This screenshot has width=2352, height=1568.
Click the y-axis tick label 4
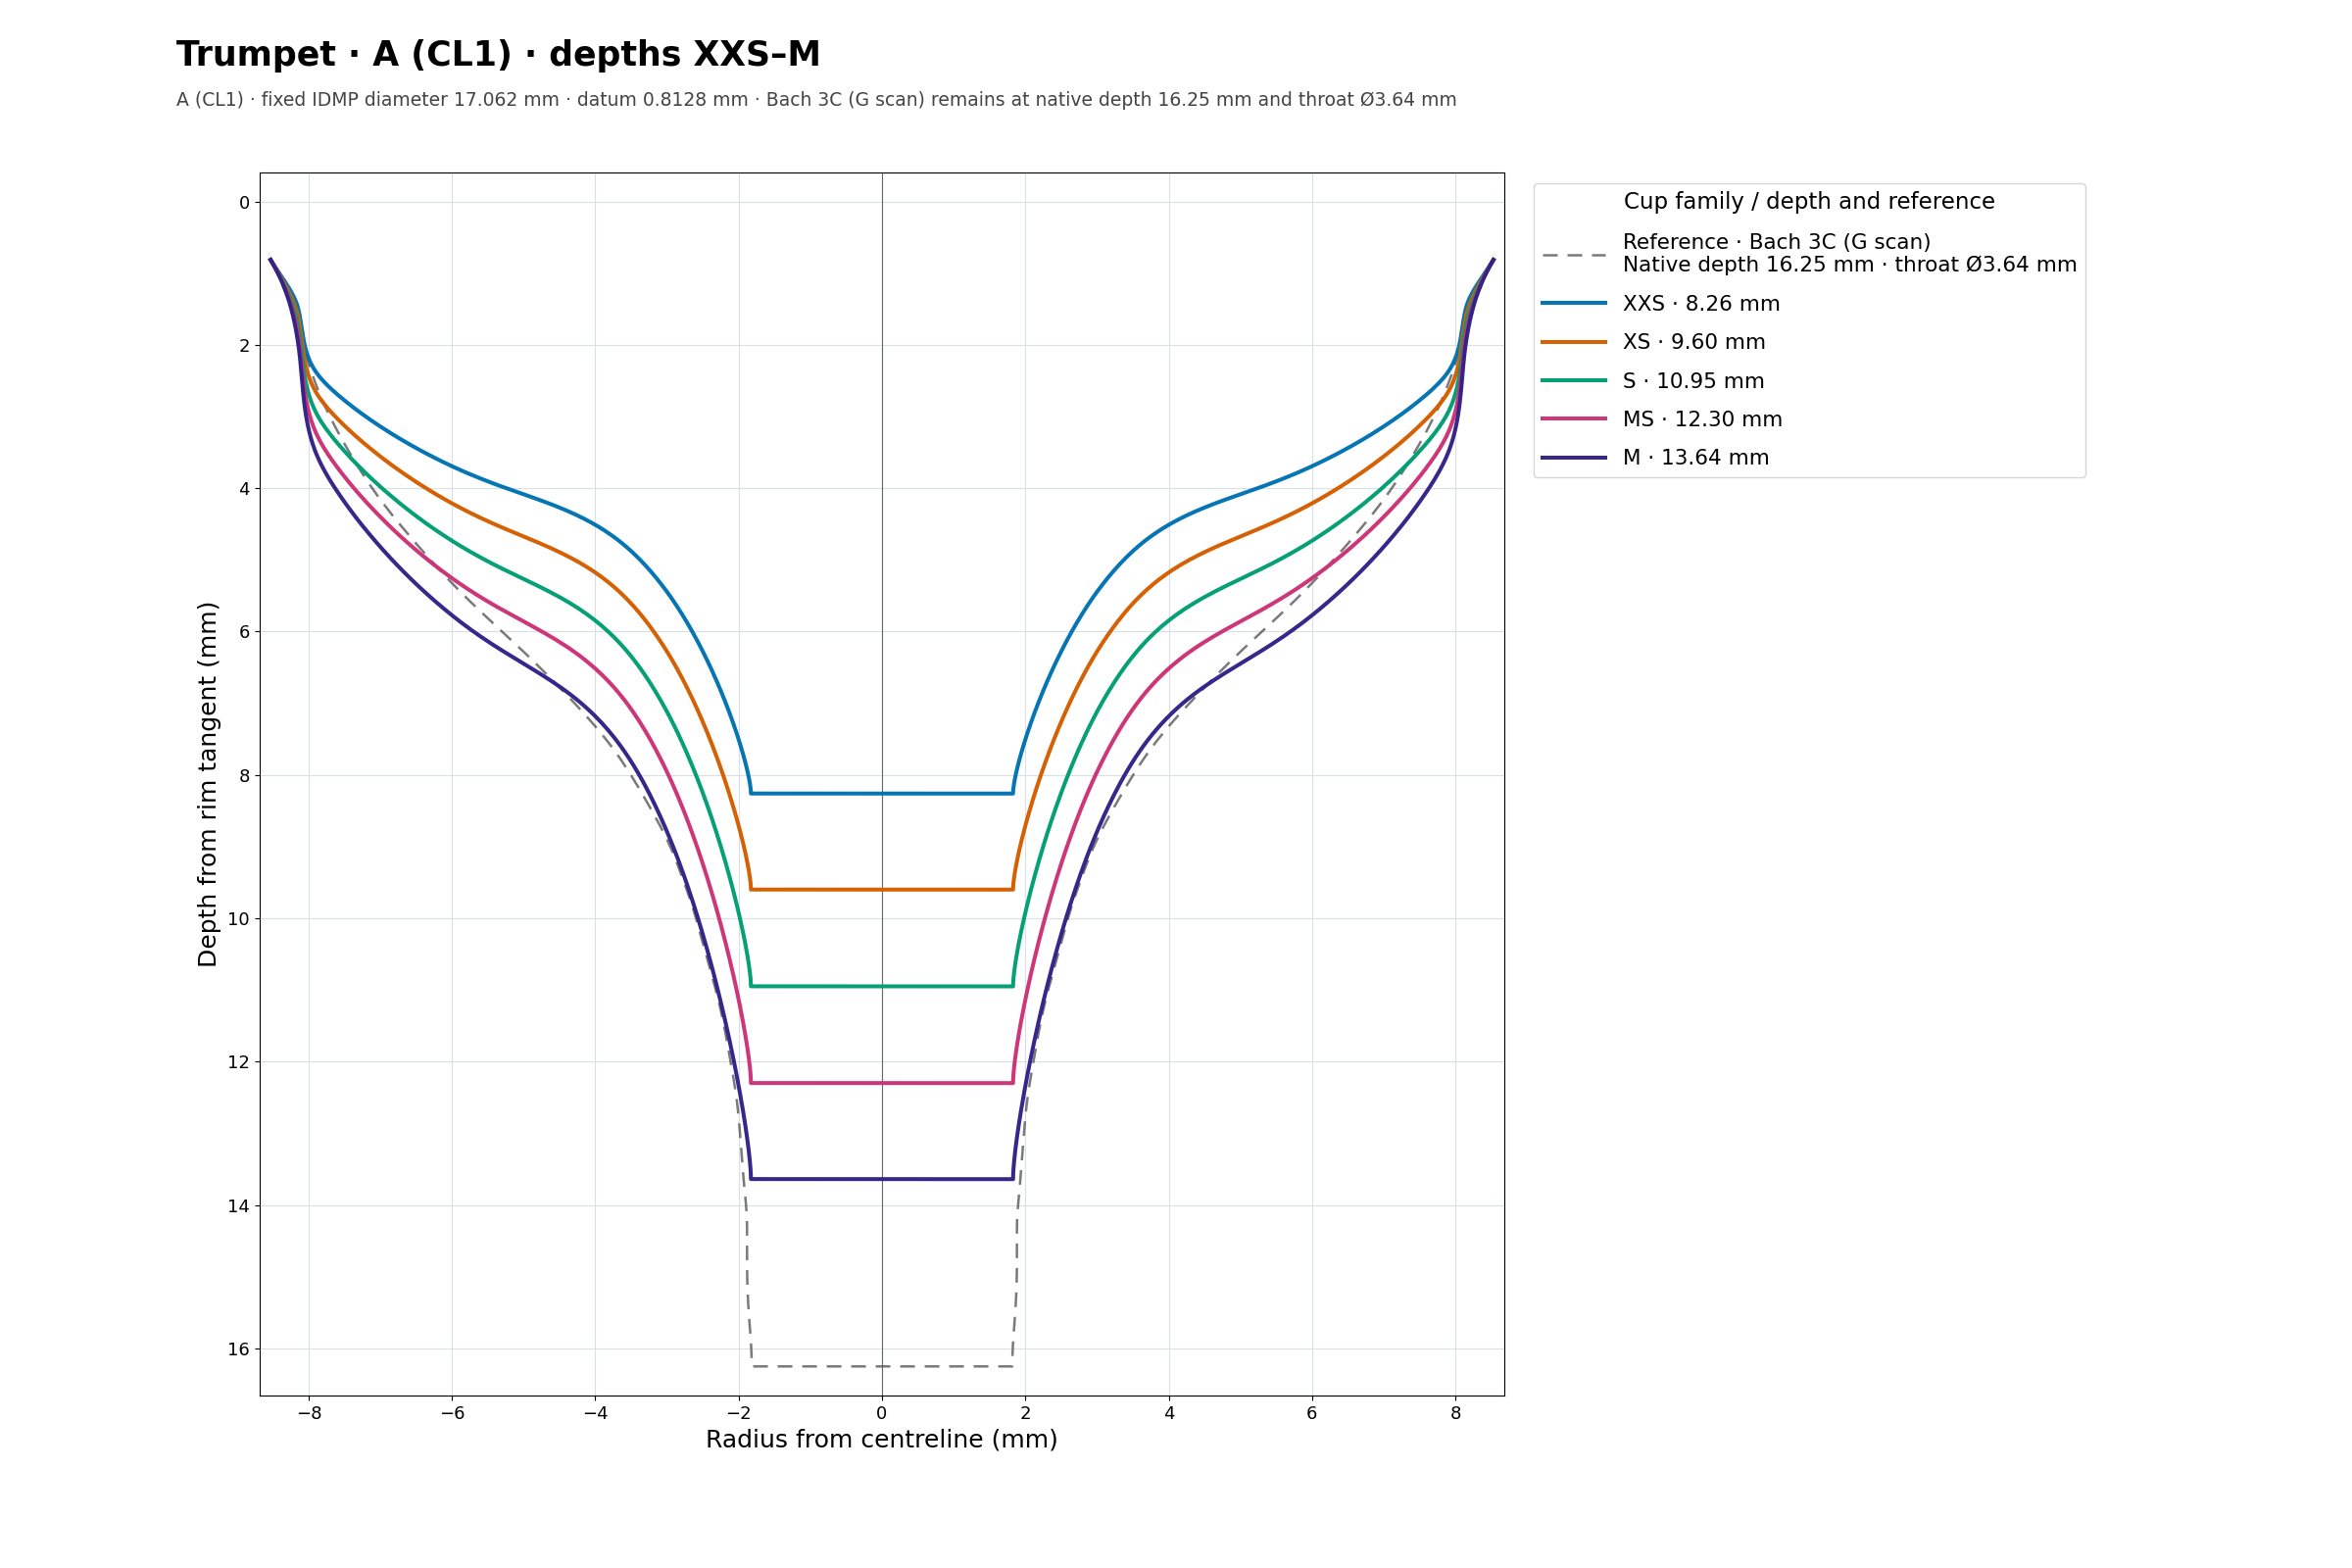pyautogui.click(x=244, y=489)
